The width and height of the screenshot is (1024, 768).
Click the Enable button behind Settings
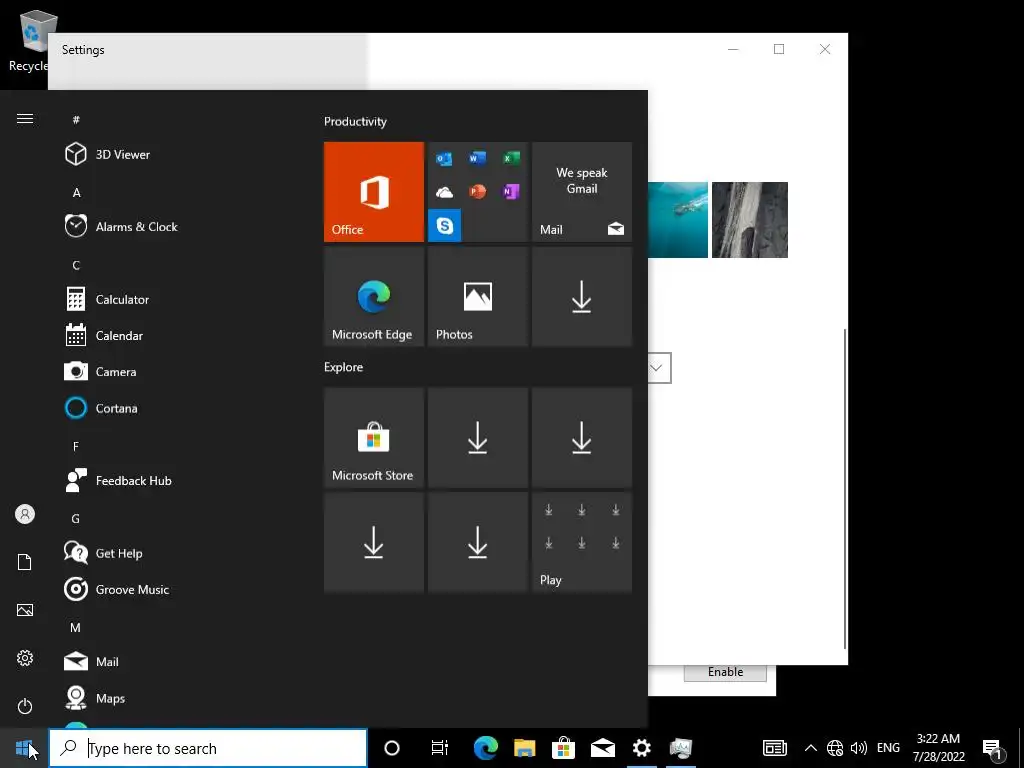tap(725, 672)
